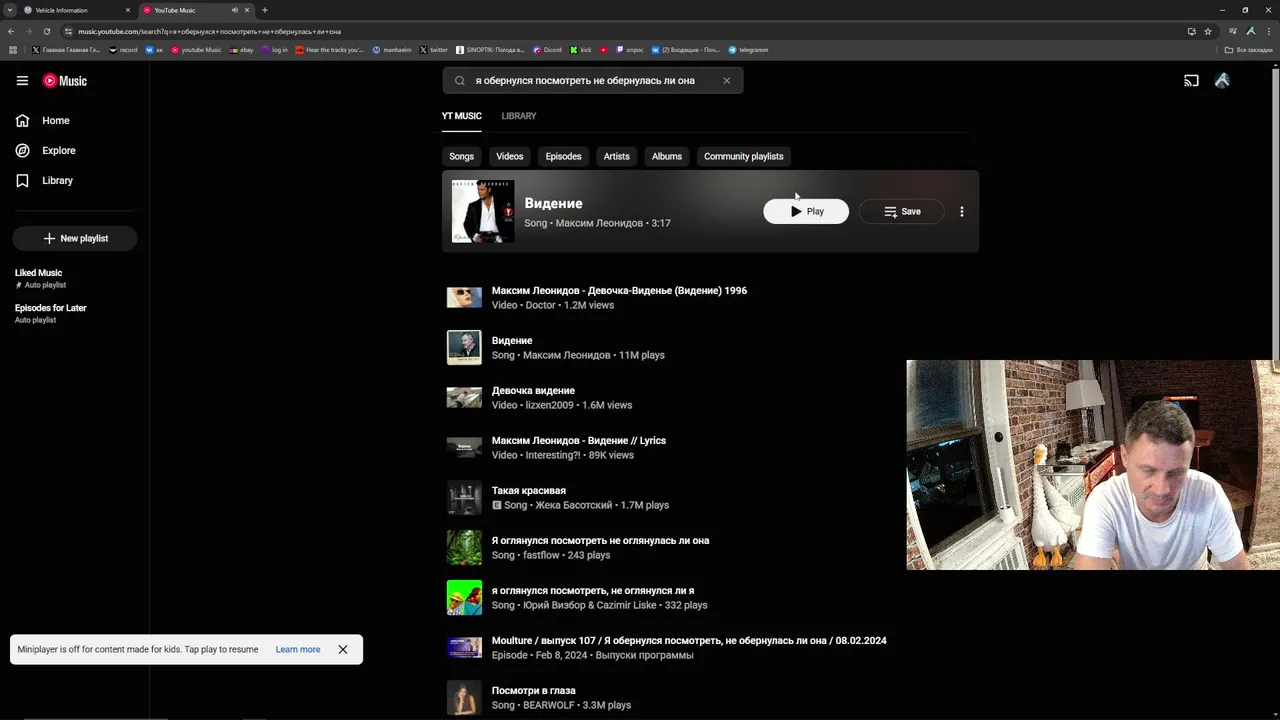Screen dimensions: 1280x720
Task: Open Moulture выпуск 107 episode
Action: 689,641
